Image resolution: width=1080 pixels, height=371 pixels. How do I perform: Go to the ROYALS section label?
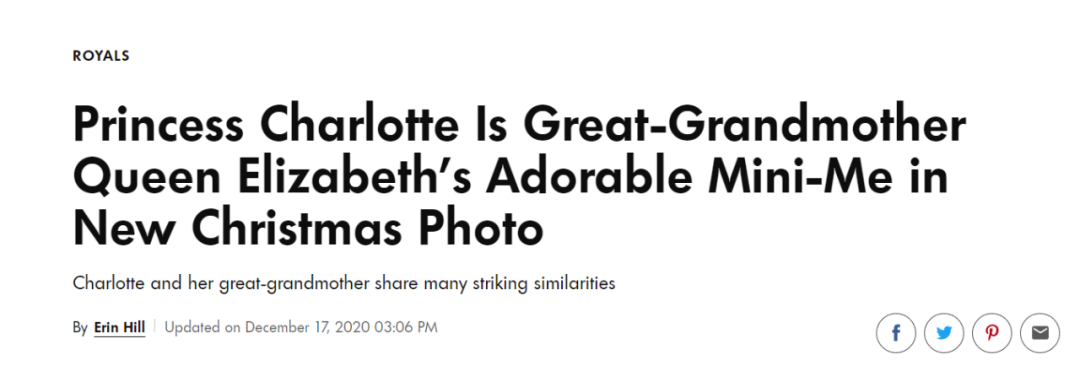coord(101,56)
